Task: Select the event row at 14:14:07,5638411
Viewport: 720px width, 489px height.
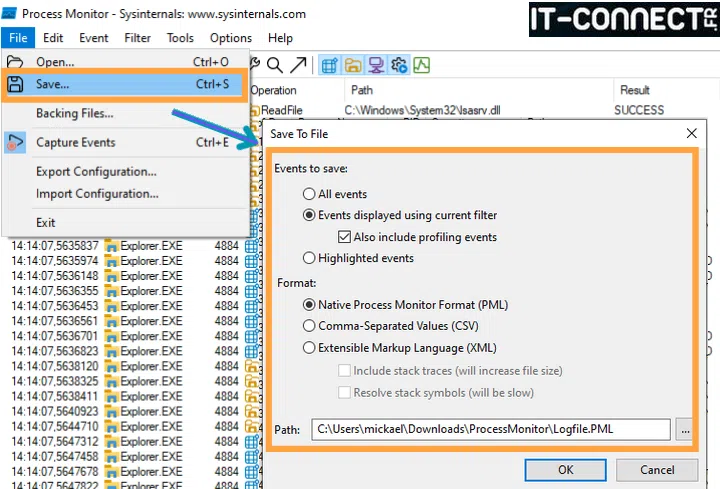Action: pyautogui.click(x=131, y=396)
